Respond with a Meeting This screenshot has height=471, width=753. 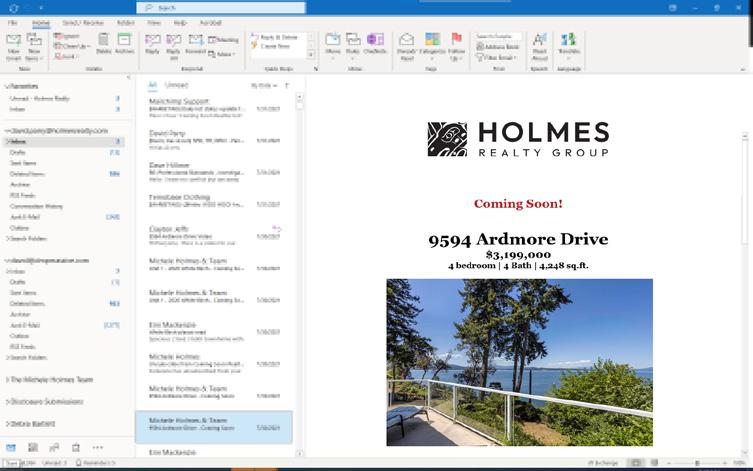223,40
